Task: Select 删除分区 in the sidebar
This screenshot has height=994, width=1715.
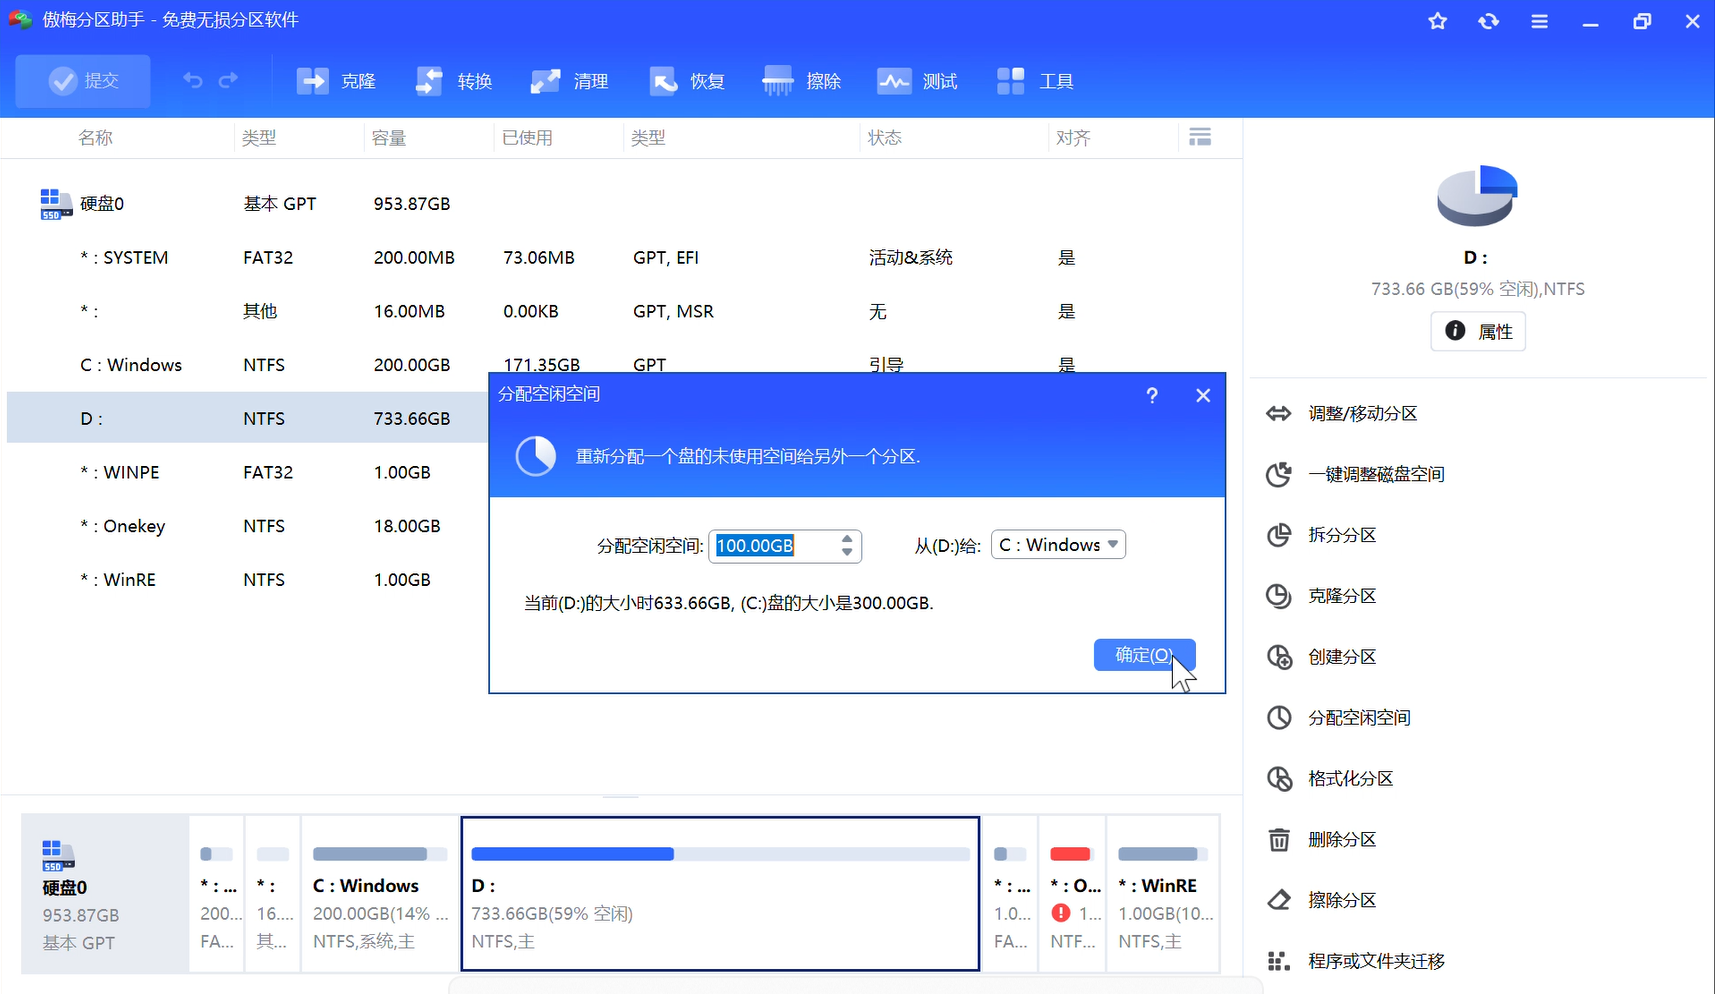Action: pos(1322,840)
